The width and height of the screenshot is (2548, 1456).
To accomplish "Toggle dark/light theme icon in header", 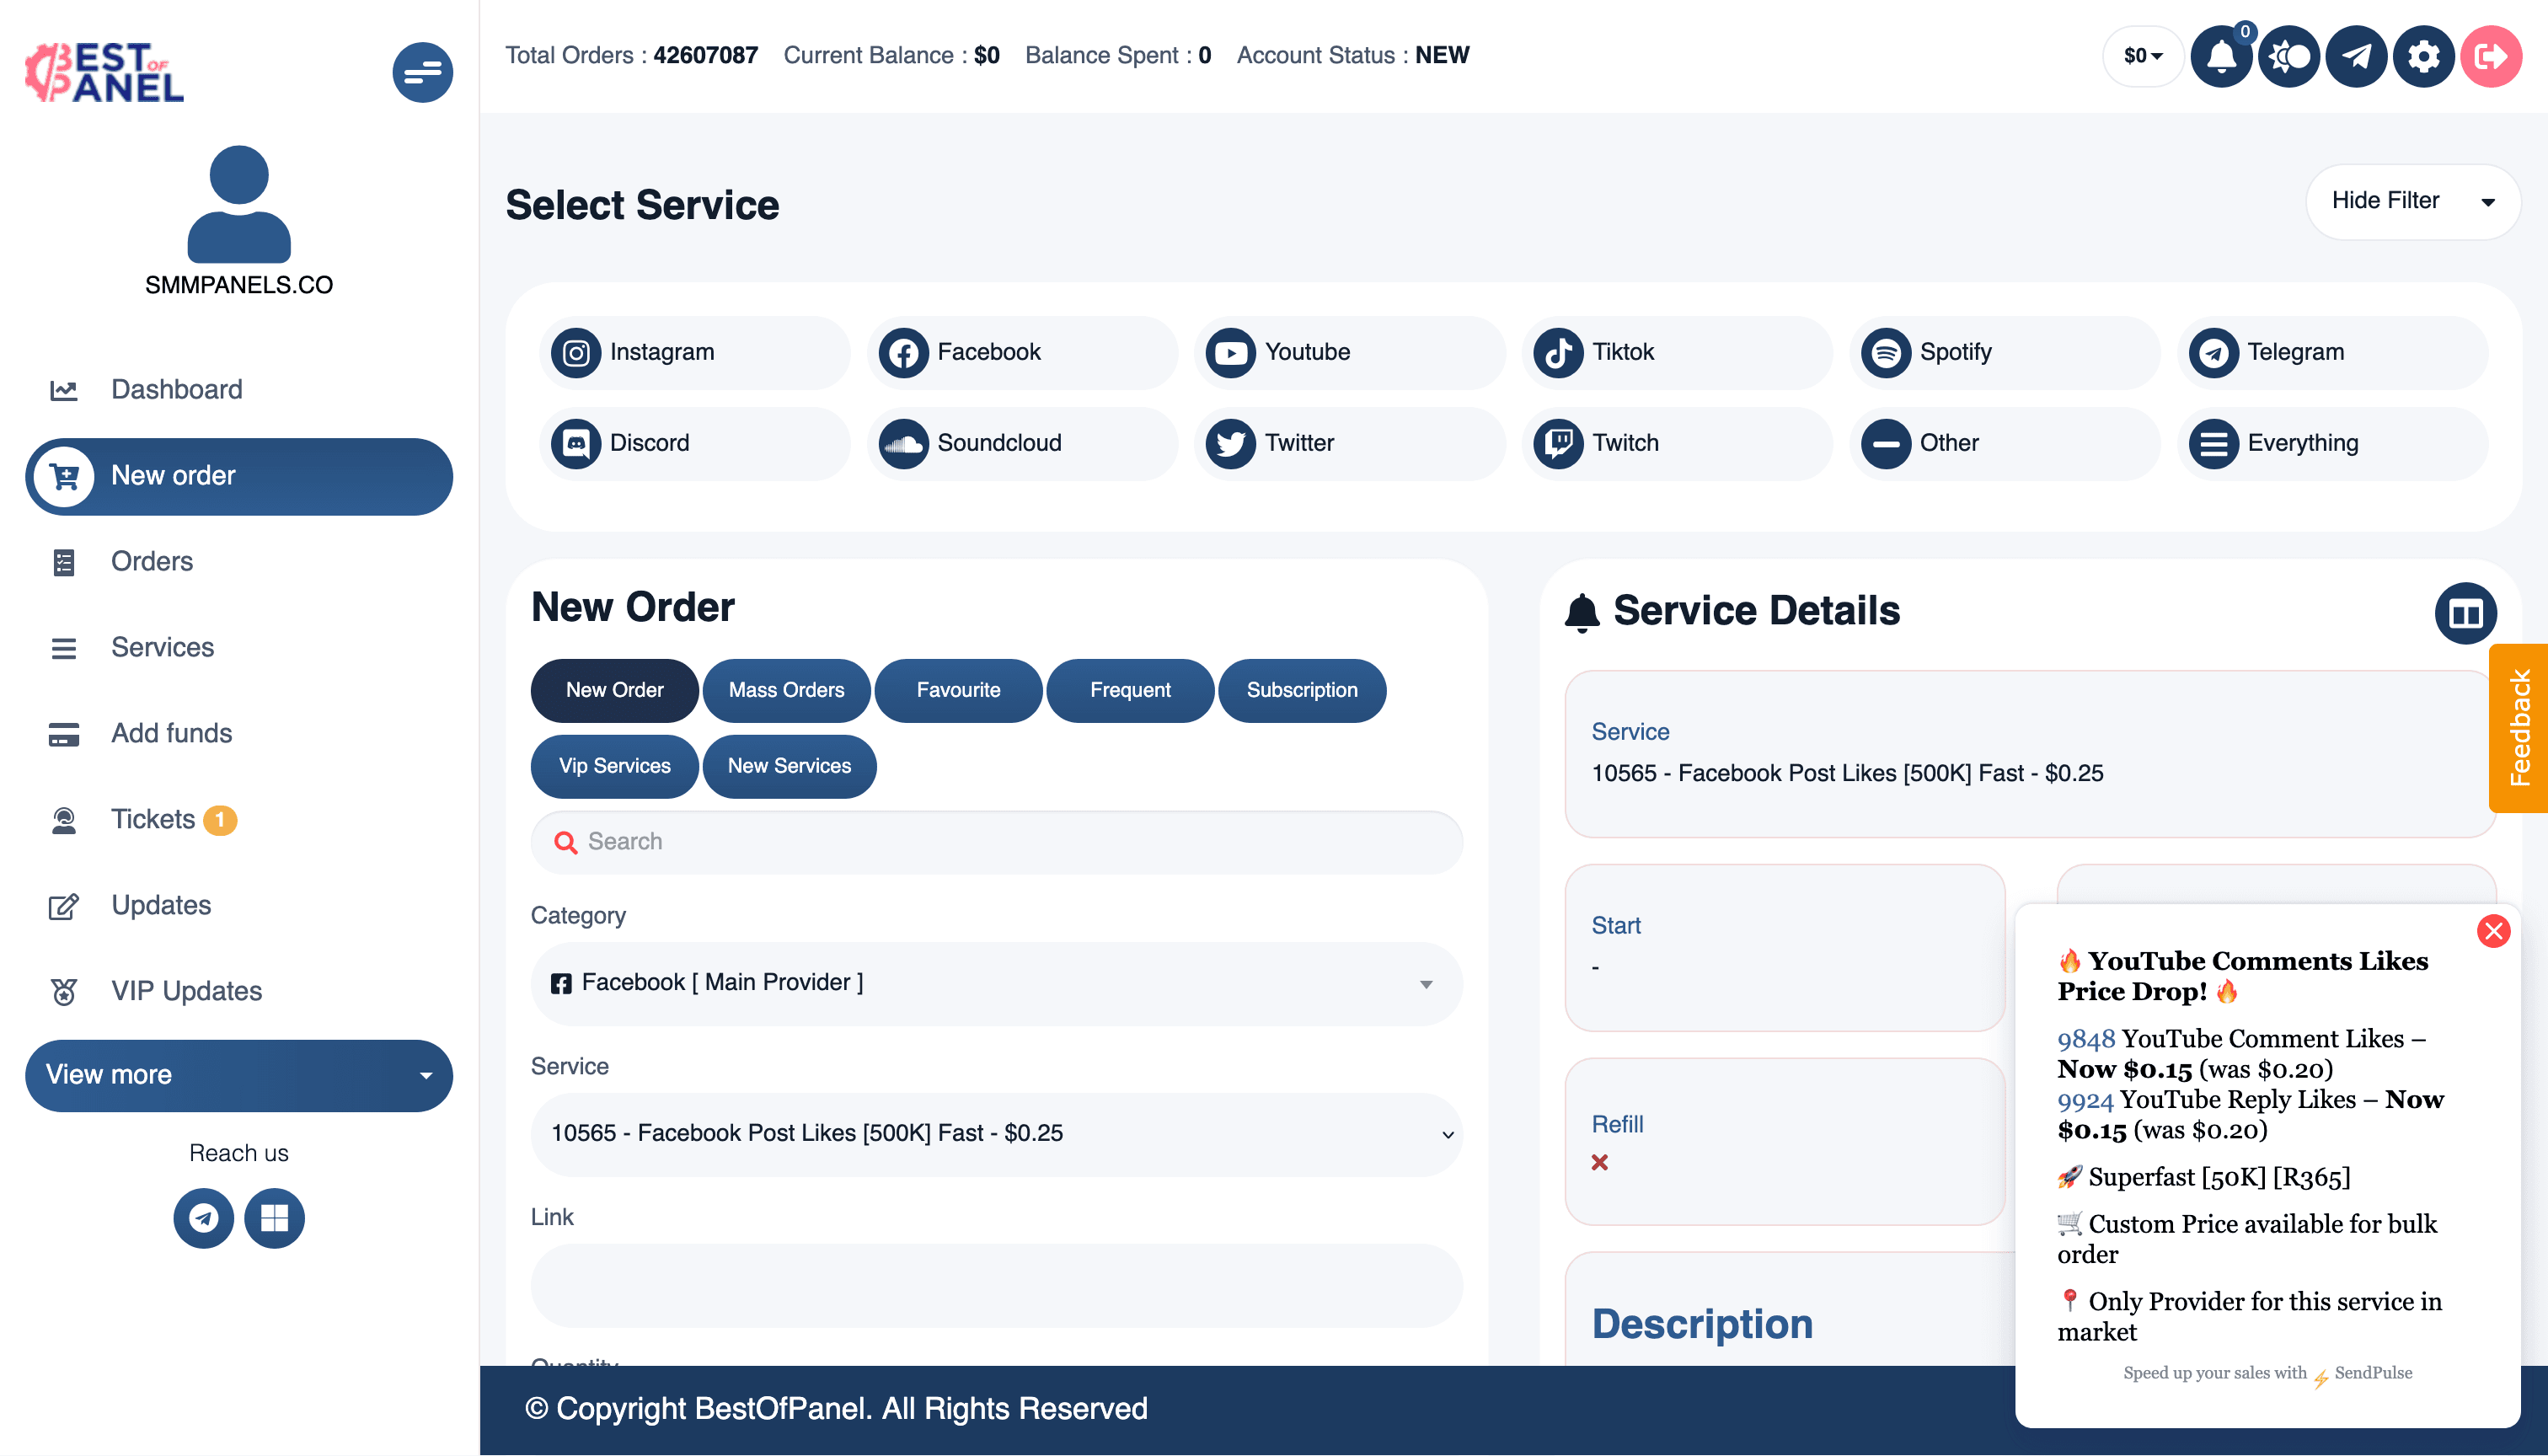I will pos(2288,56).
